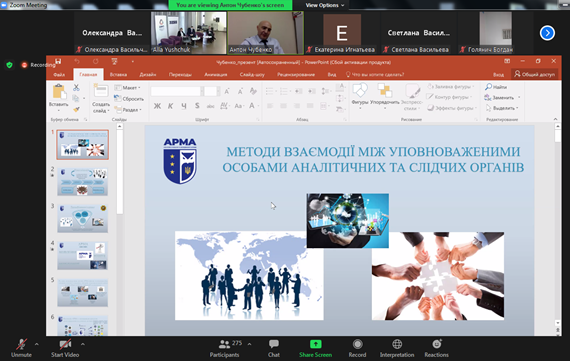Open the Participants panel
Viewport: 570px width, 362px height.
[x=225, y=348]
